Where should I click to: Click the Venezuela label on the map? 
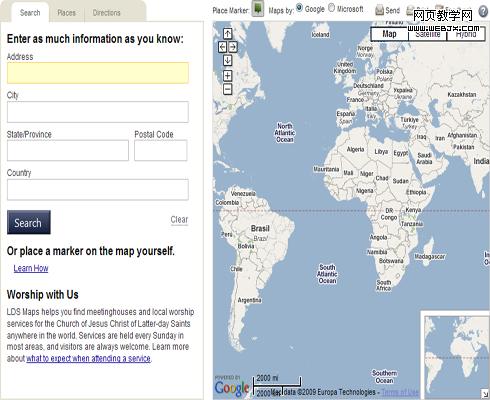[243, 194]
